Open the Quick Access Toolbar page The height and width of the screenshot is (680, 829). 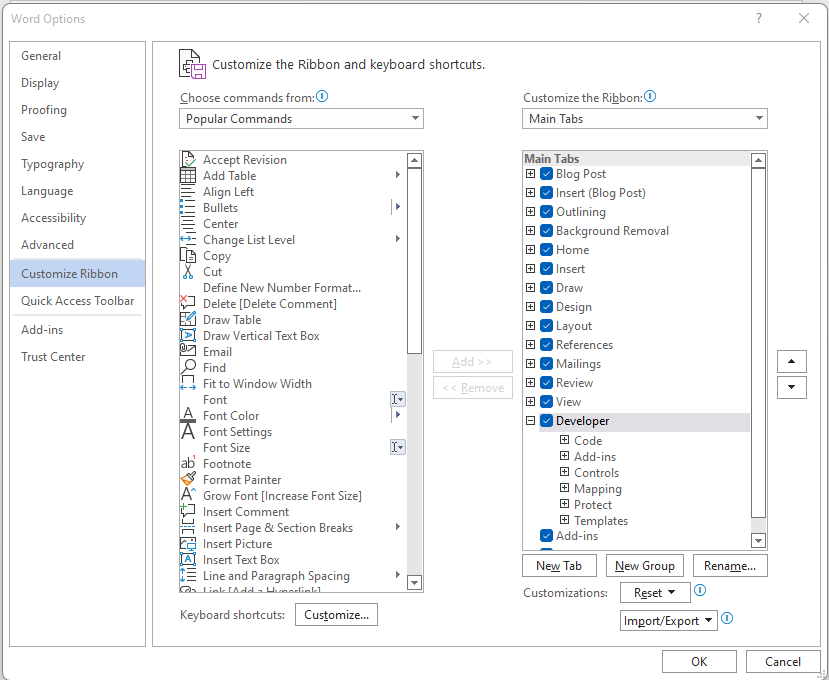[77, 300]
